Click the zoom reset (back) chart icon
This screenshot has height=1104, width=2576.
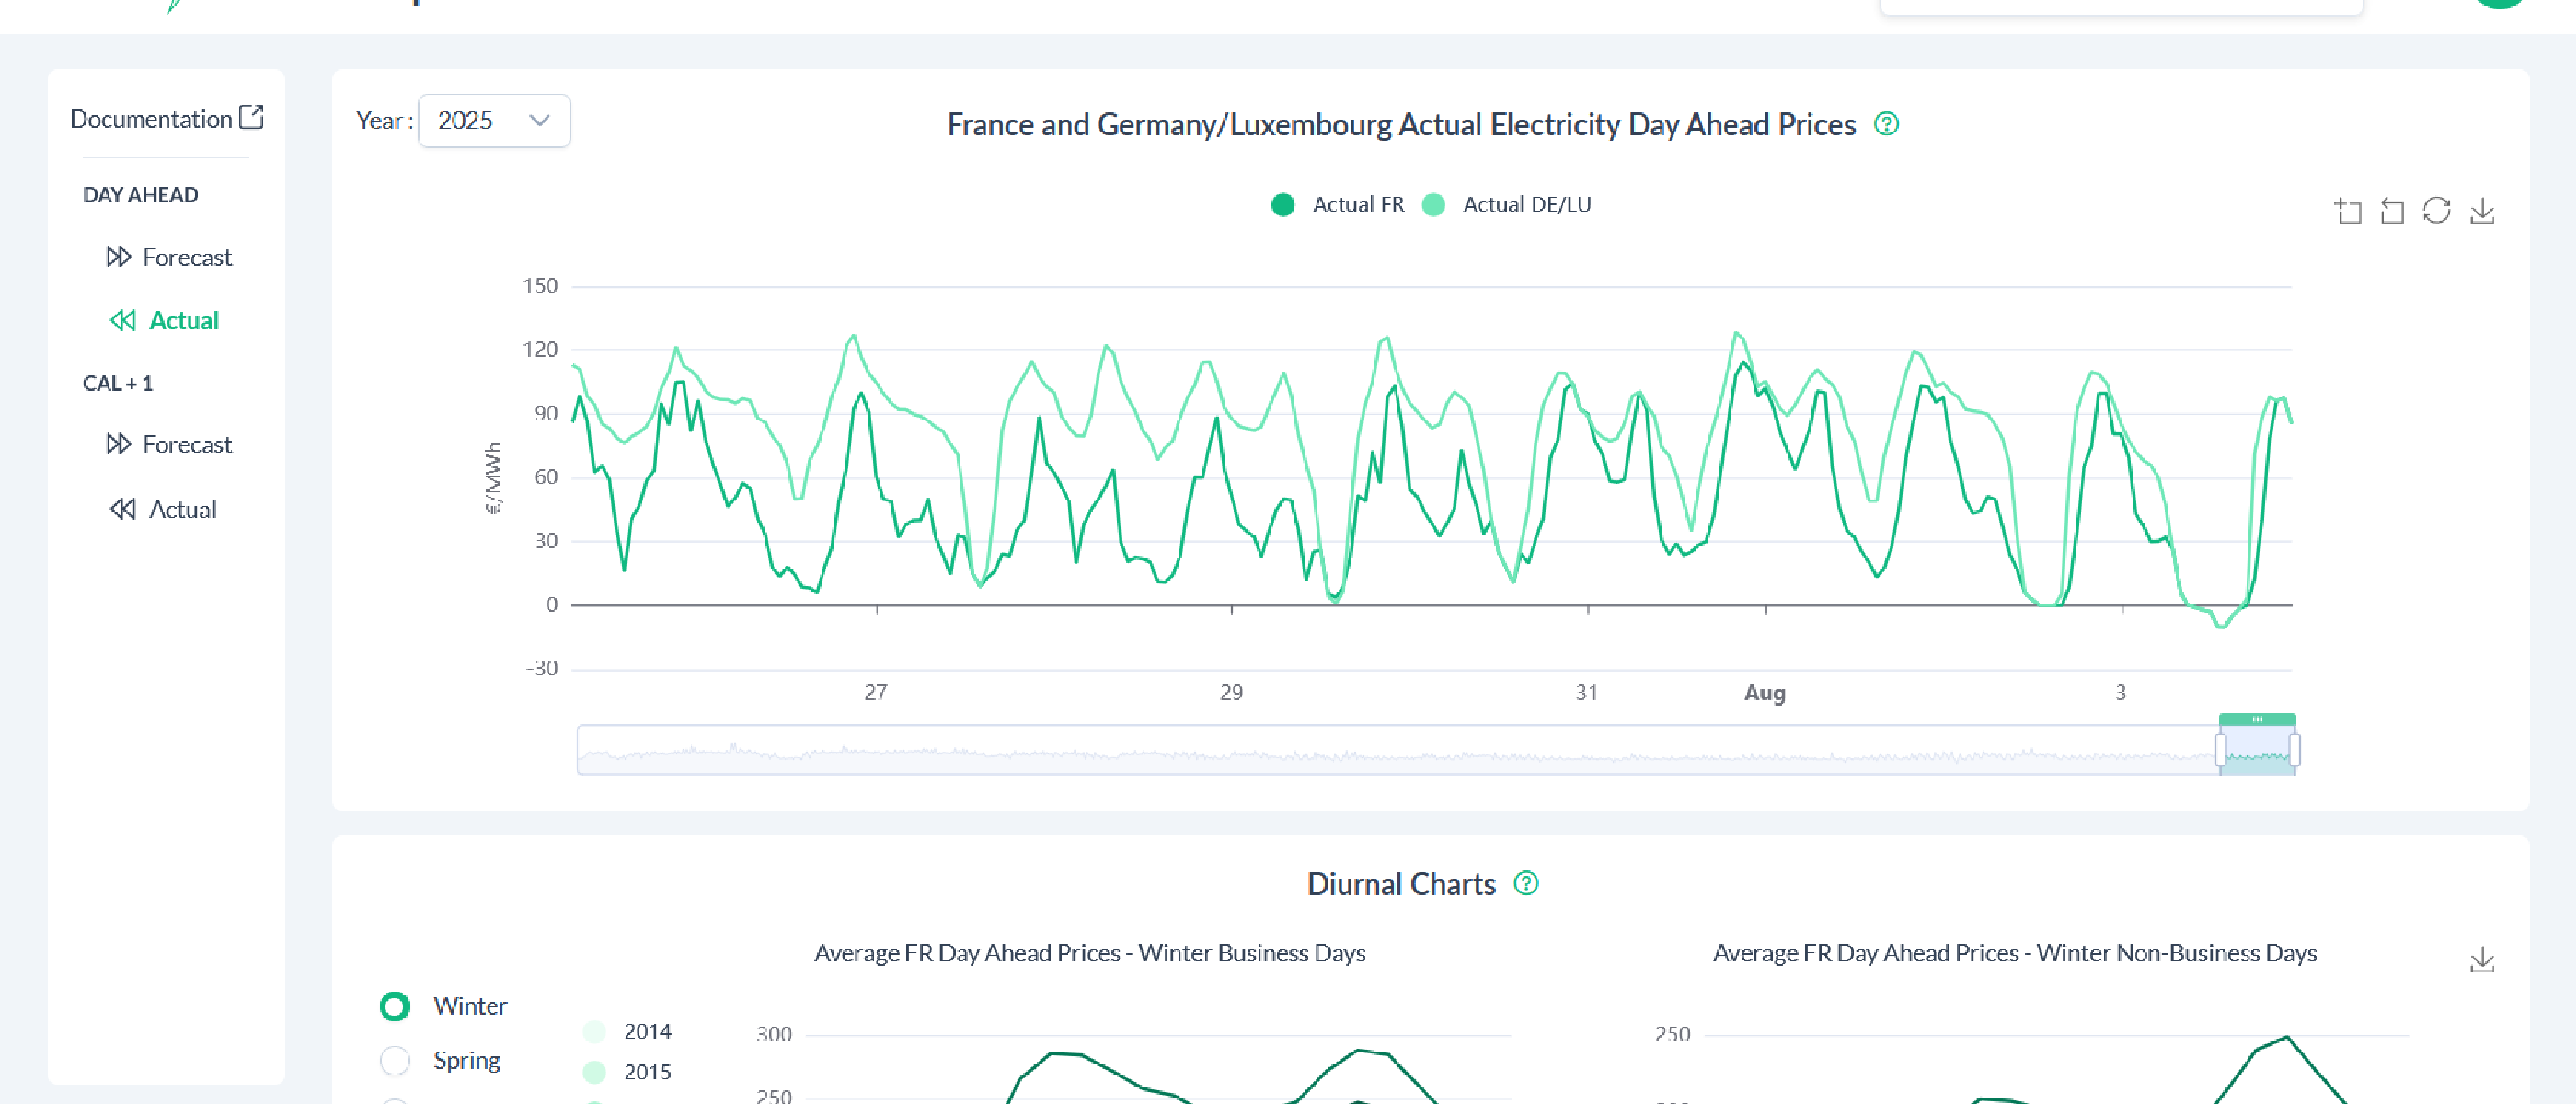coord(2392,211)
